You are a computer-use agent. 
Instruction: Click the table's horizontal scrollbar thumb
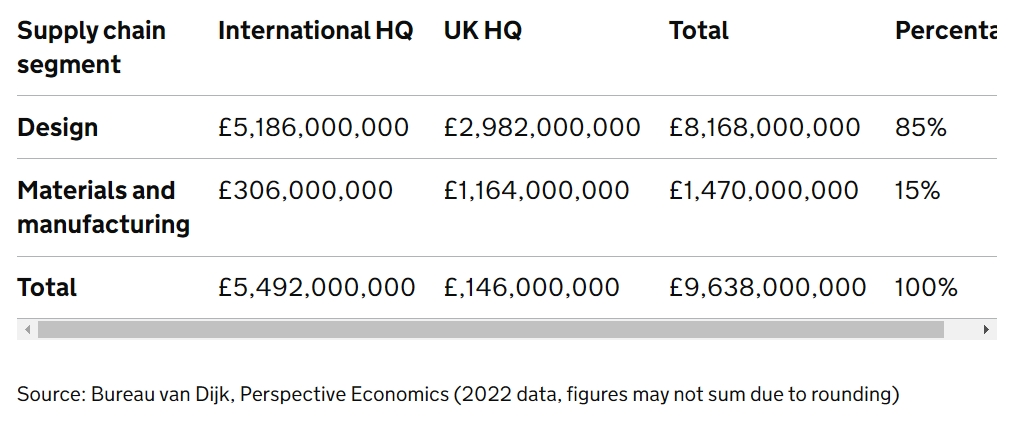490,329
